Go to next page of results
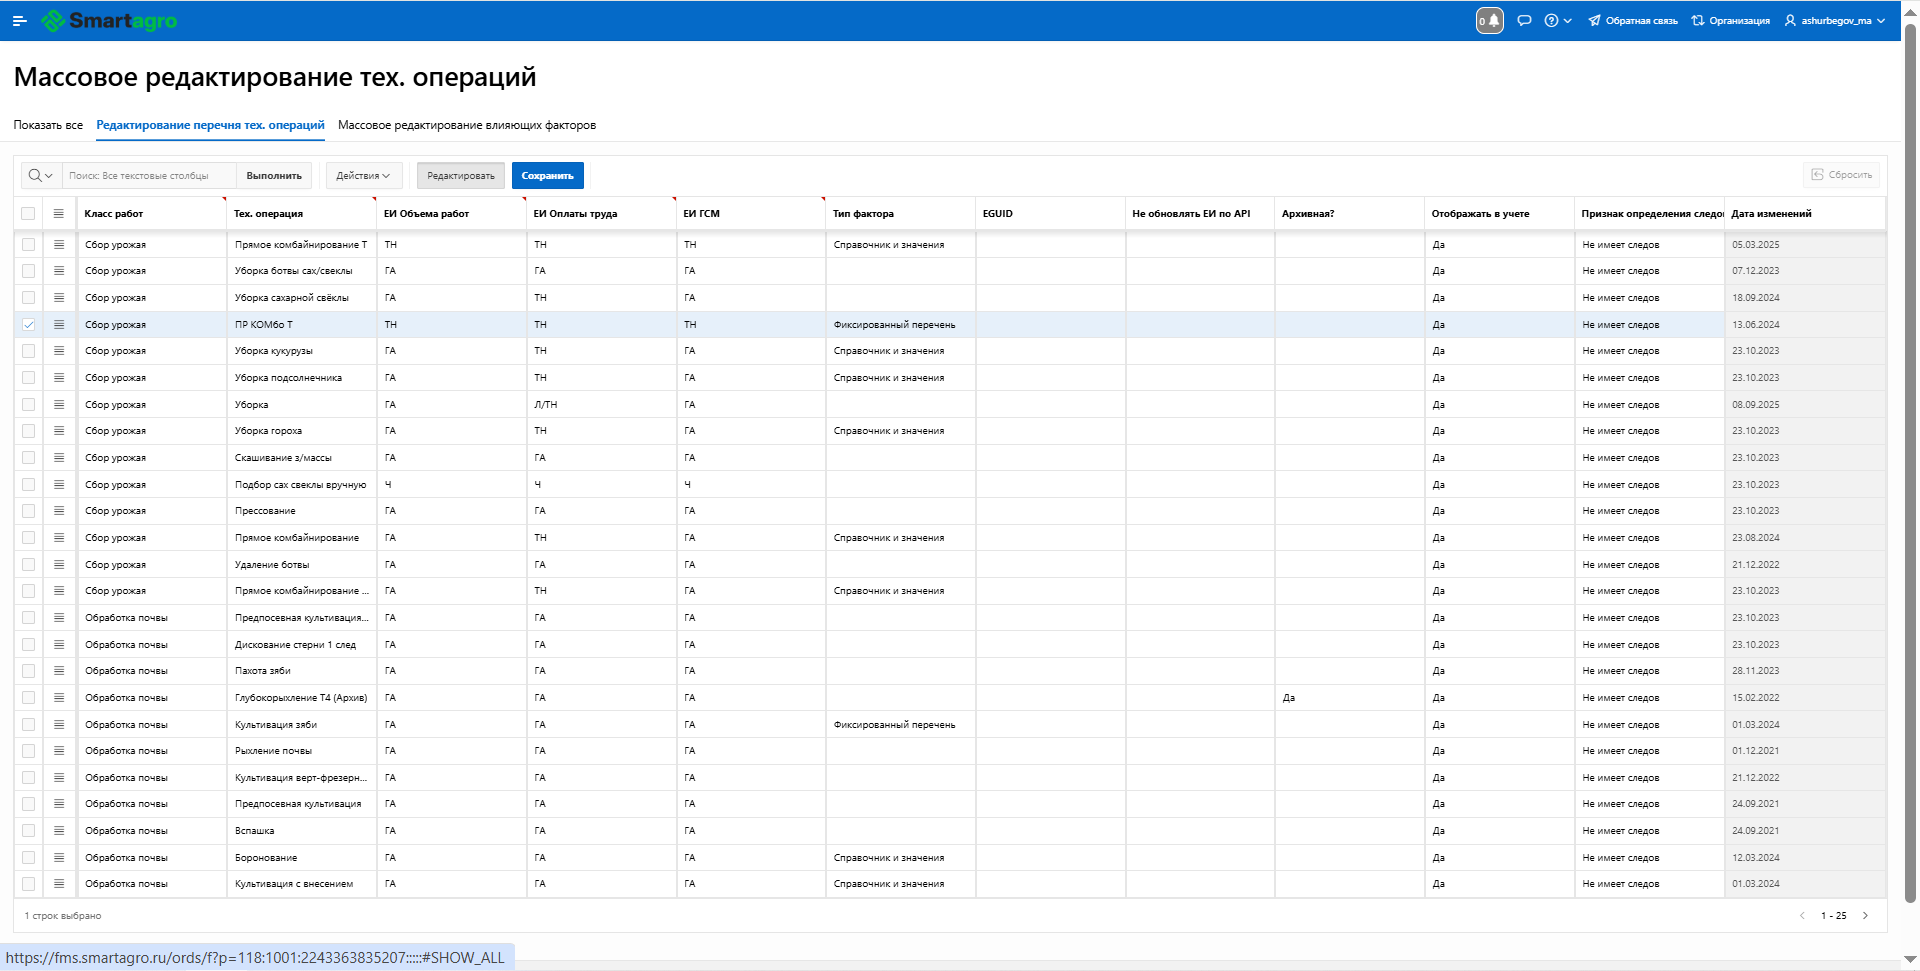Image resolution: width=1920 pixels, height=971 pixels. click(x=1865, y=916)
